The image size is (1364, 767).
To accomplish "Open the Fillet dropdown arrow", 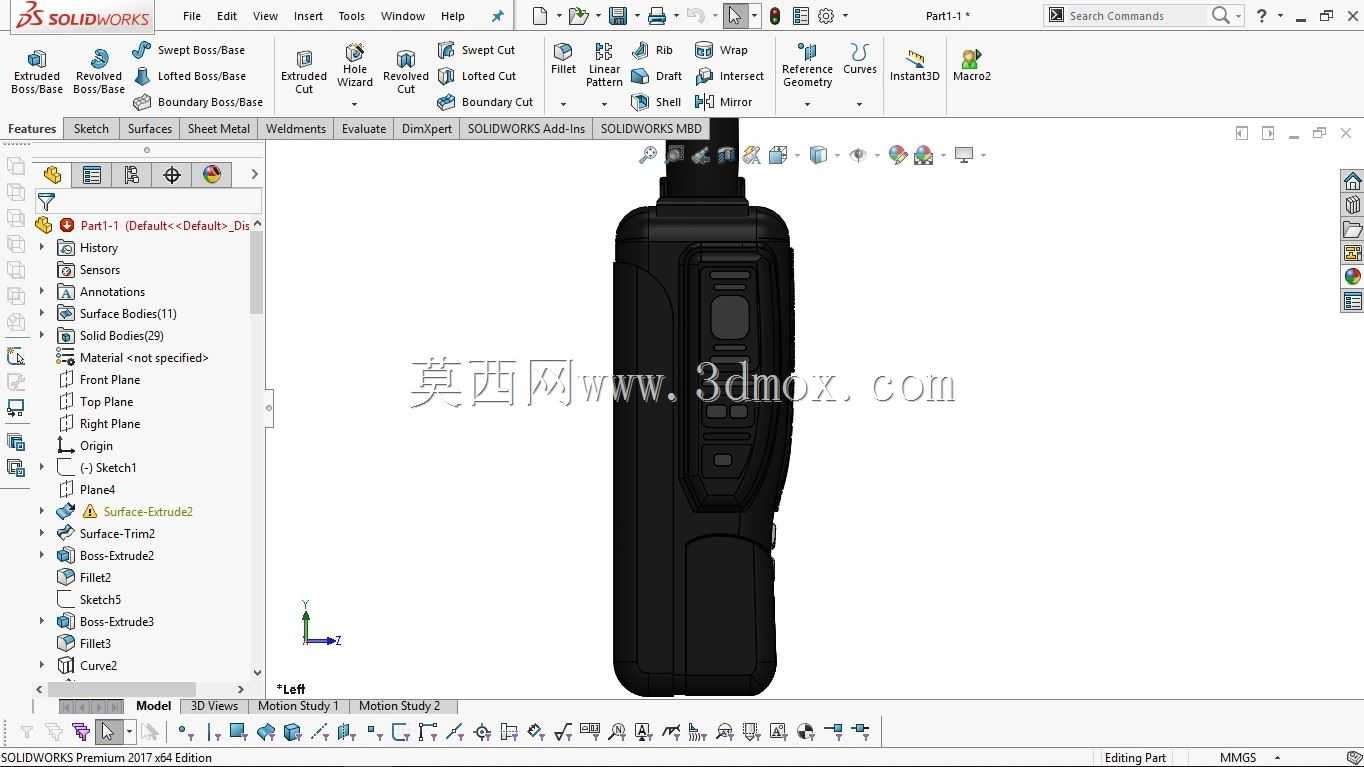I will (x=563, y=104).
